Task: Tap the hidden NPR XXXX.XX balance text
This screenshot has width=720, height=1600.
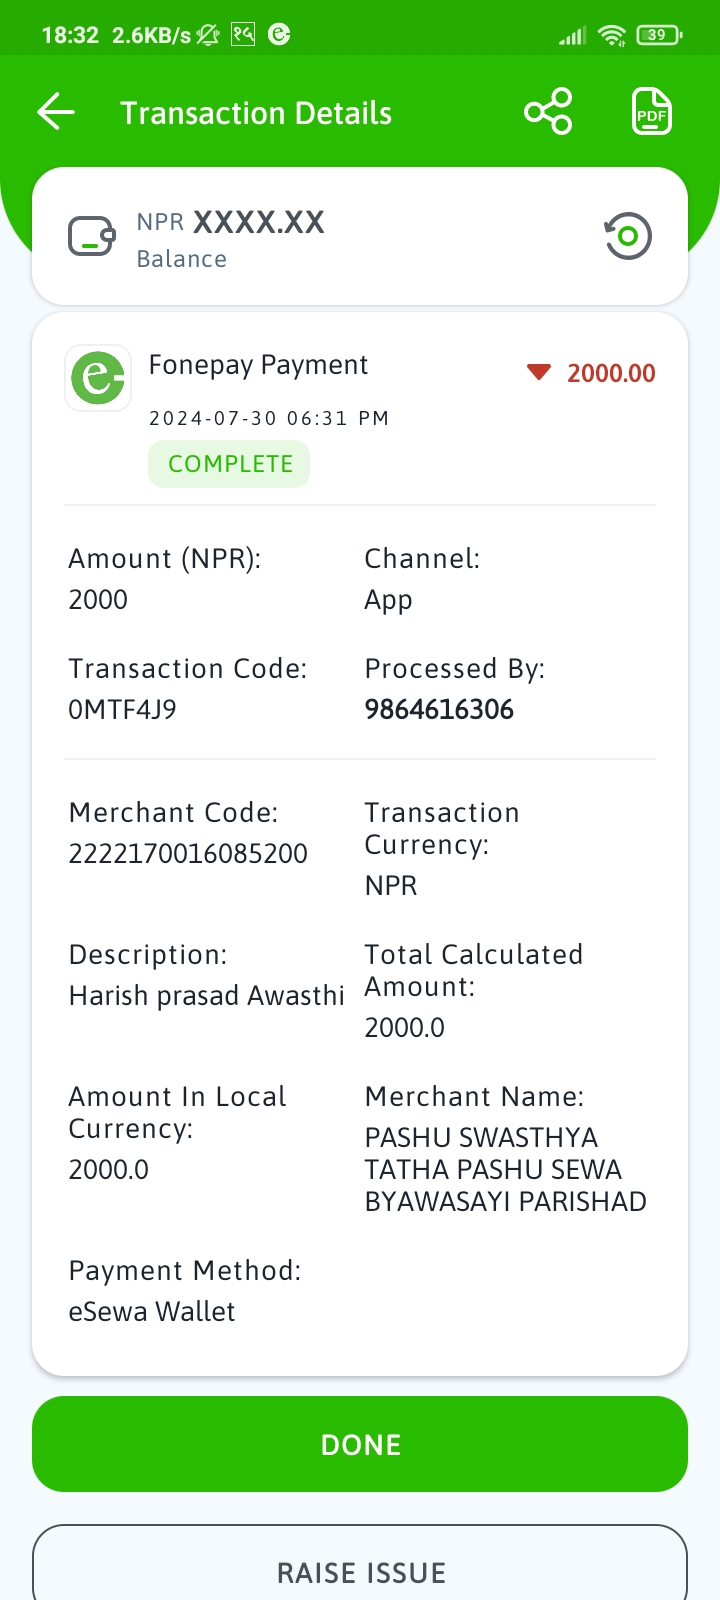Action: [231, 222]
